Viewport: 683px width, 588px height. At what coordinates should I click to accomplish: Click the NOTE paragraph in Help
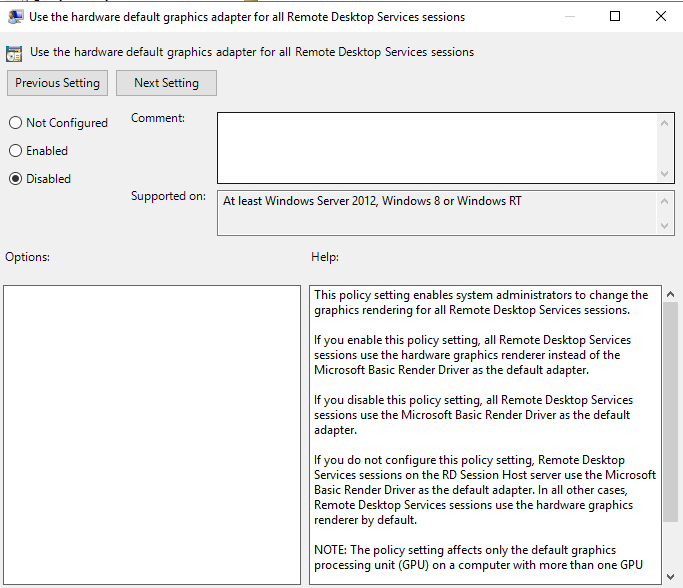point(478,558)
